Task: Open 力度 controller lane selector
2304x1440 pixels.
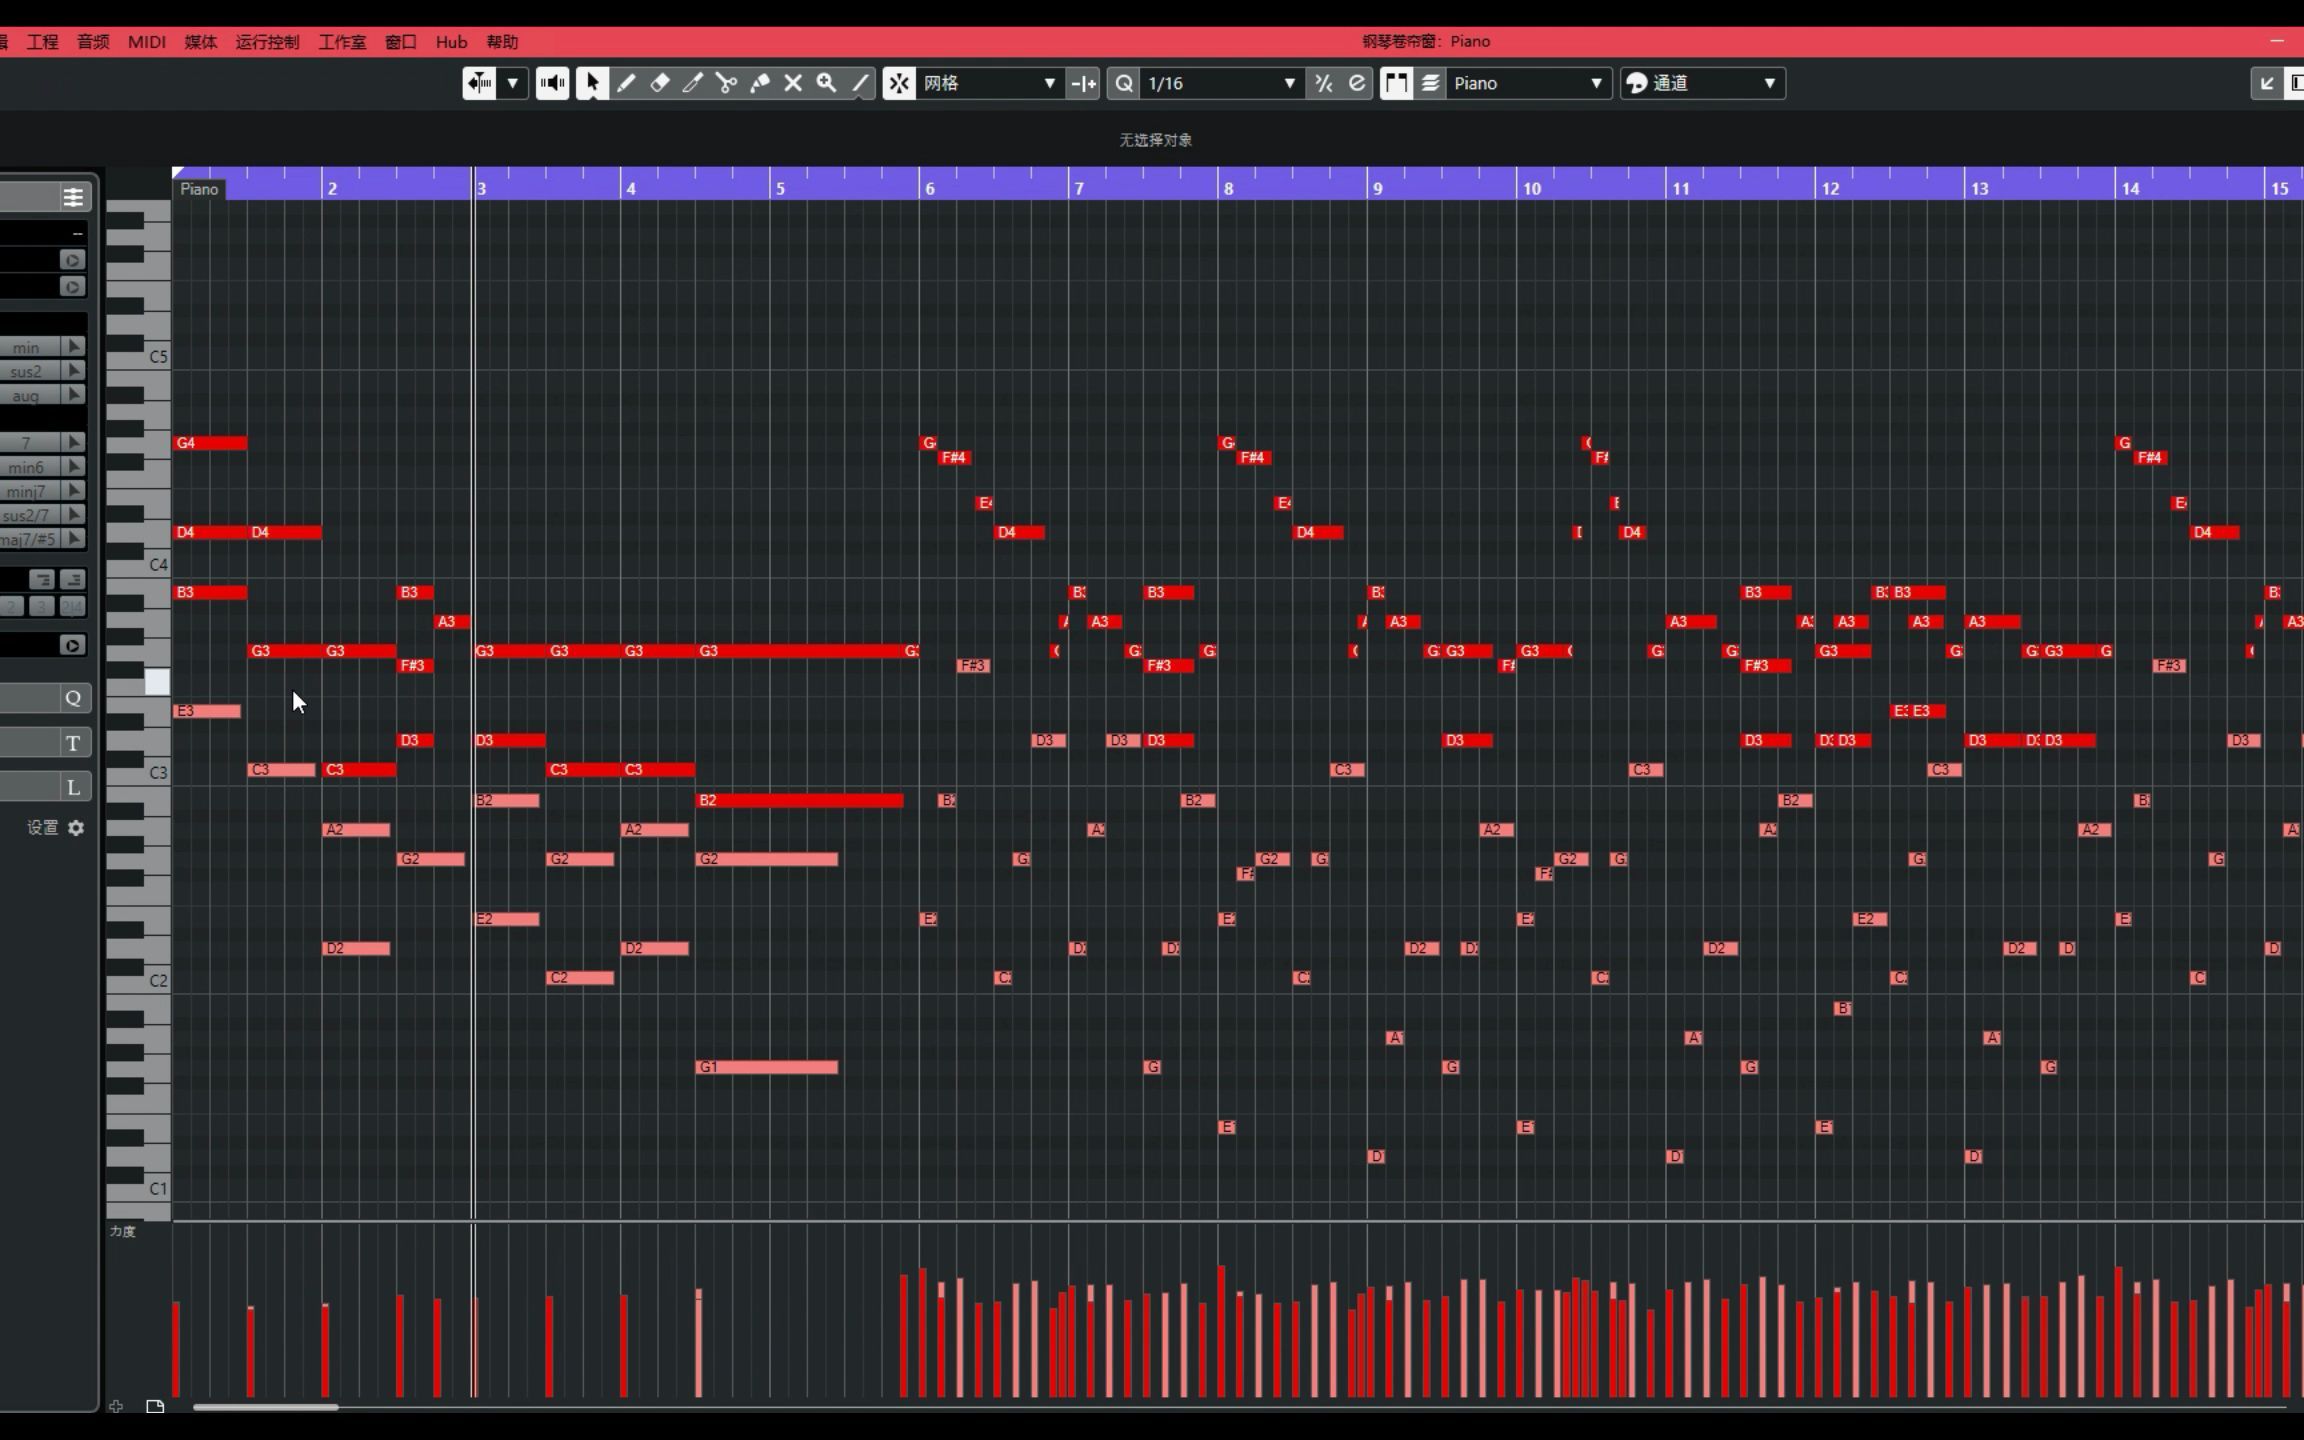Action: [123, 1232]
